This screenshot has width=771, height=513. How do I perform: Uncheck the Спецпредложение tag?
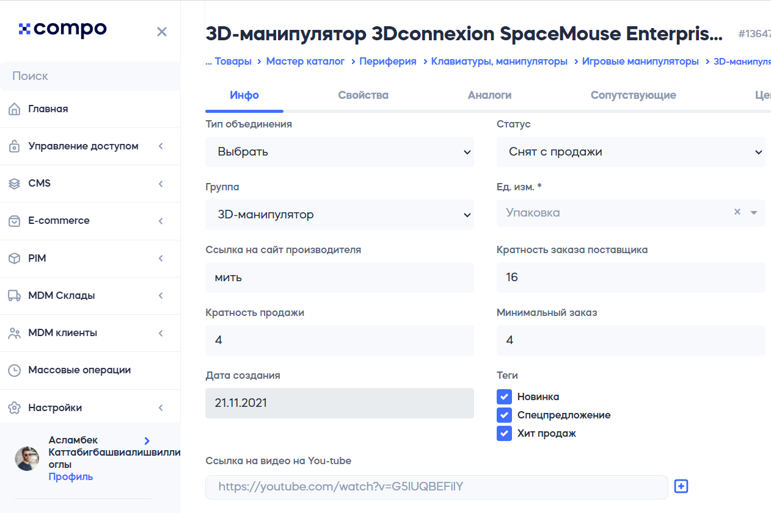[x=504, y=415]
